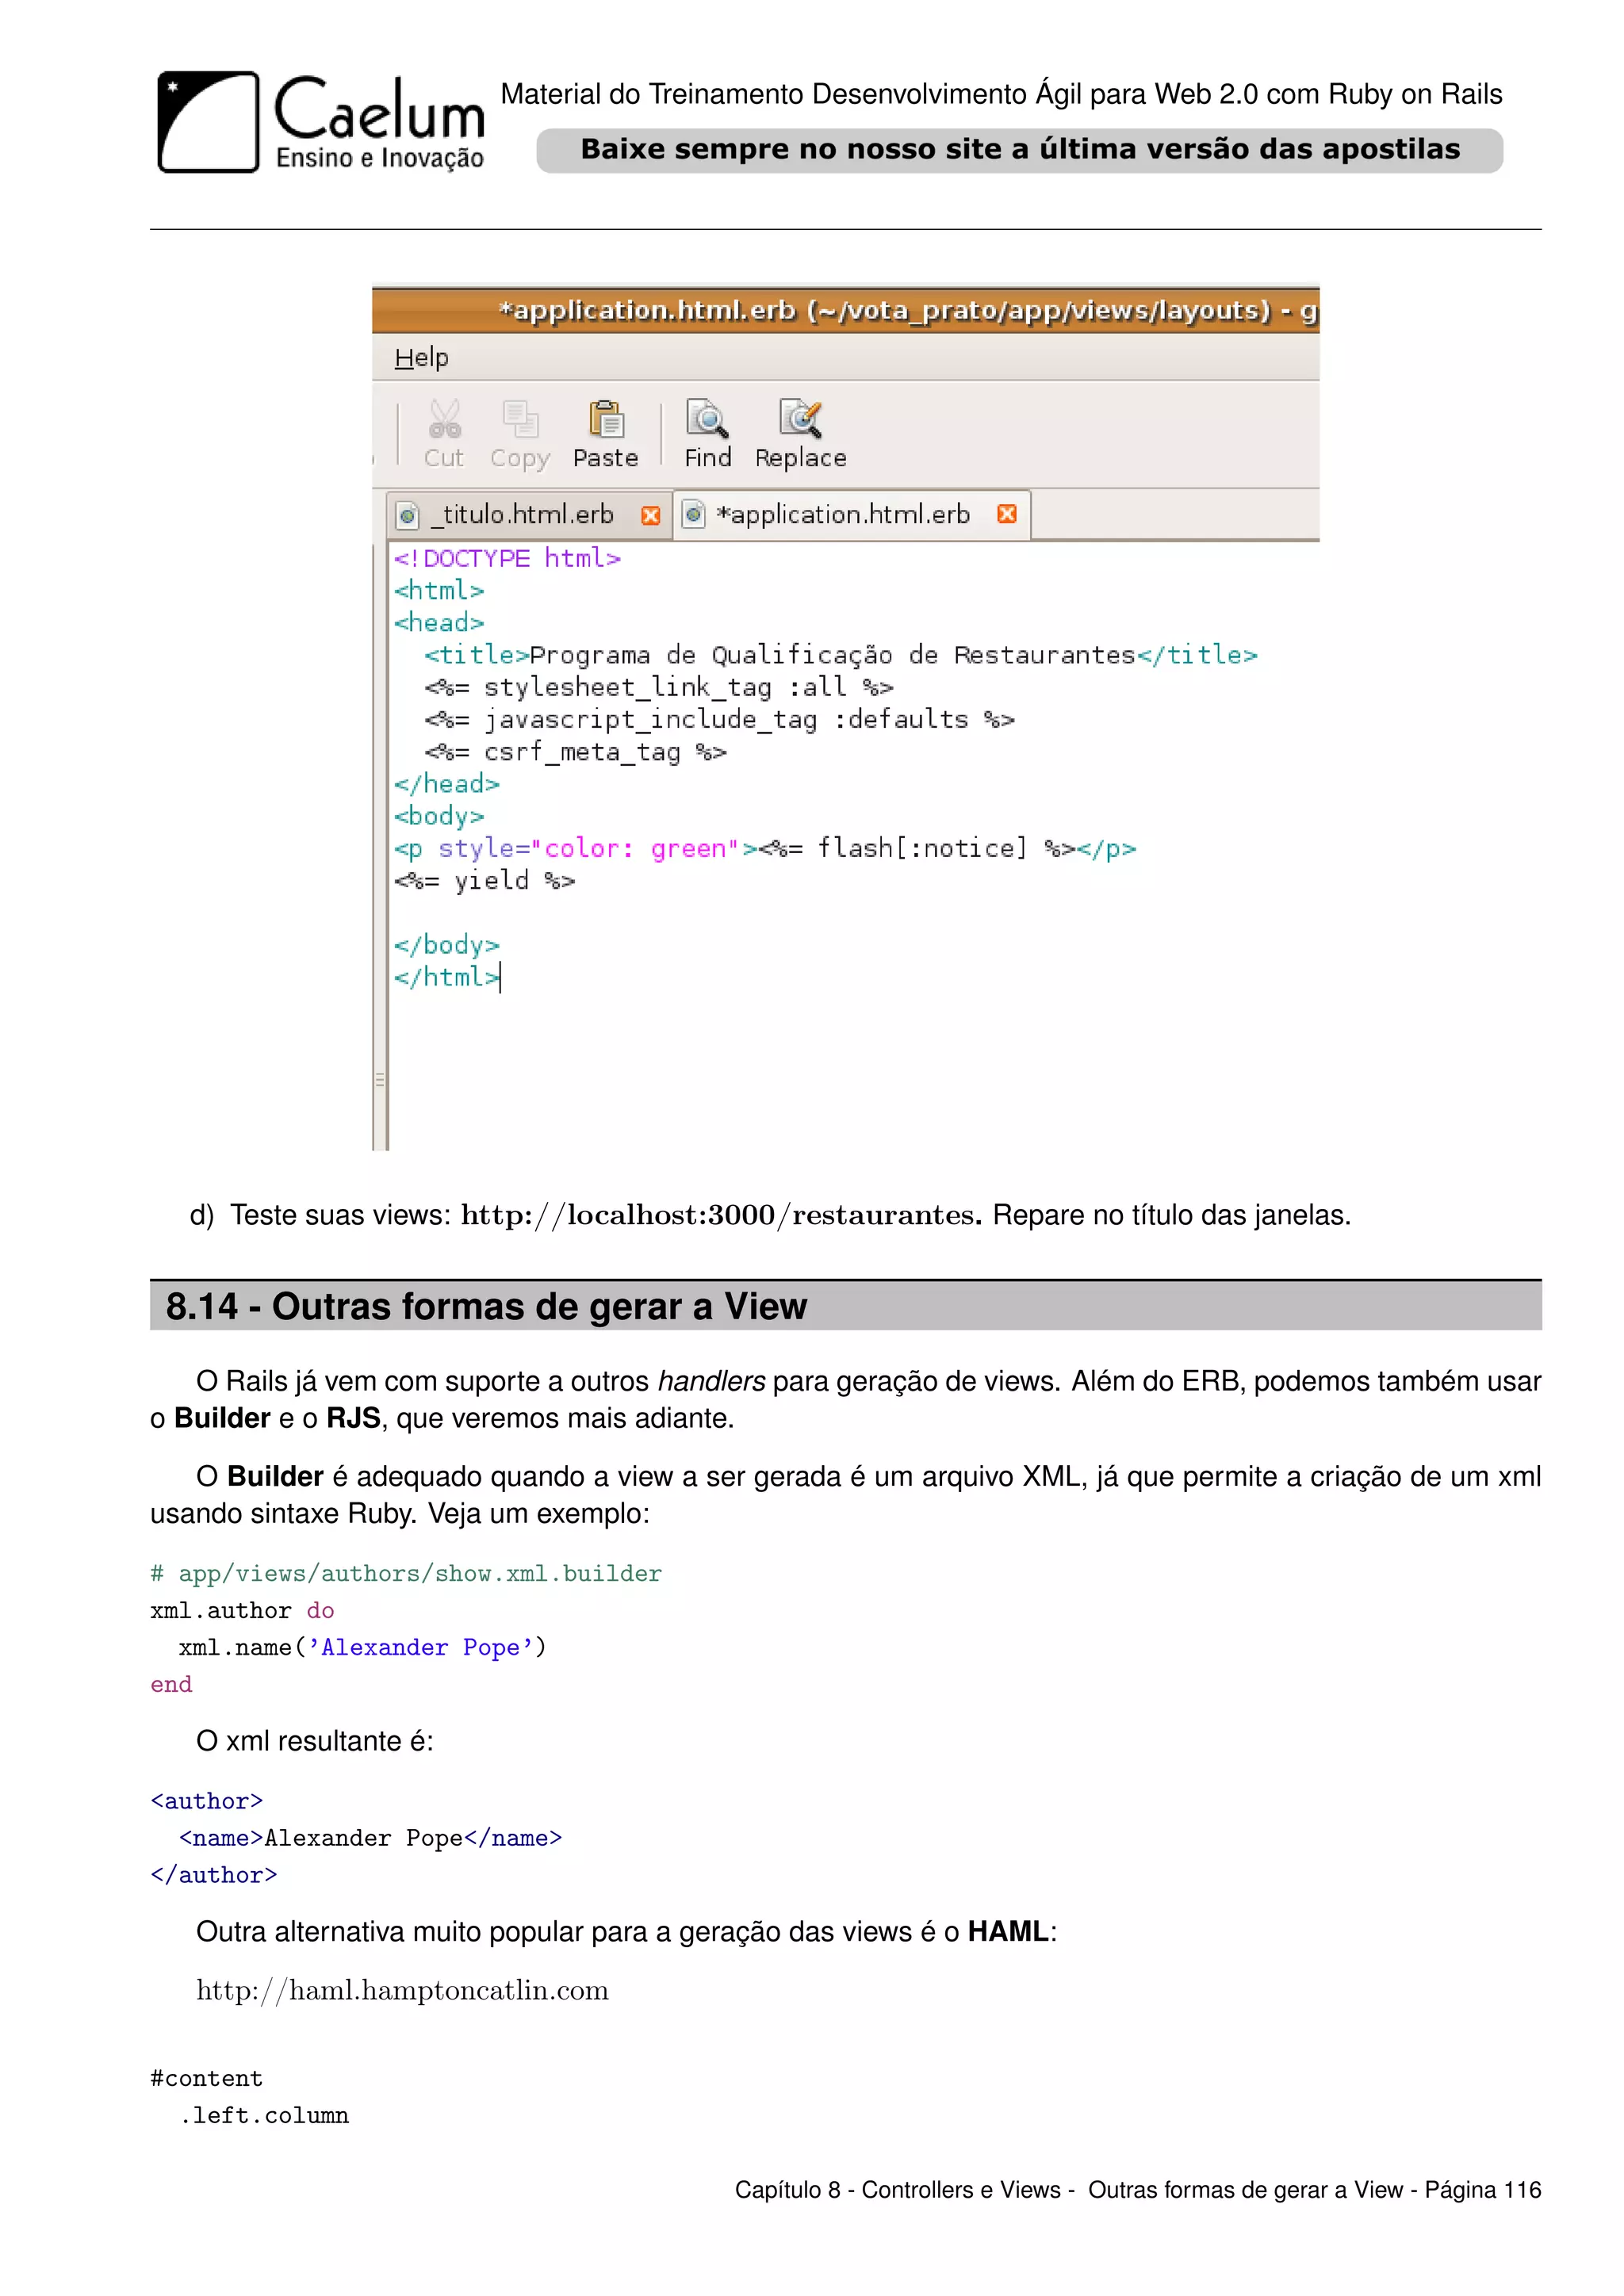The height and width of the screenshot is (2296, 1624).
Task: Click the title tag line in editor
Action: pyautogui.click(x=840, y=655)
